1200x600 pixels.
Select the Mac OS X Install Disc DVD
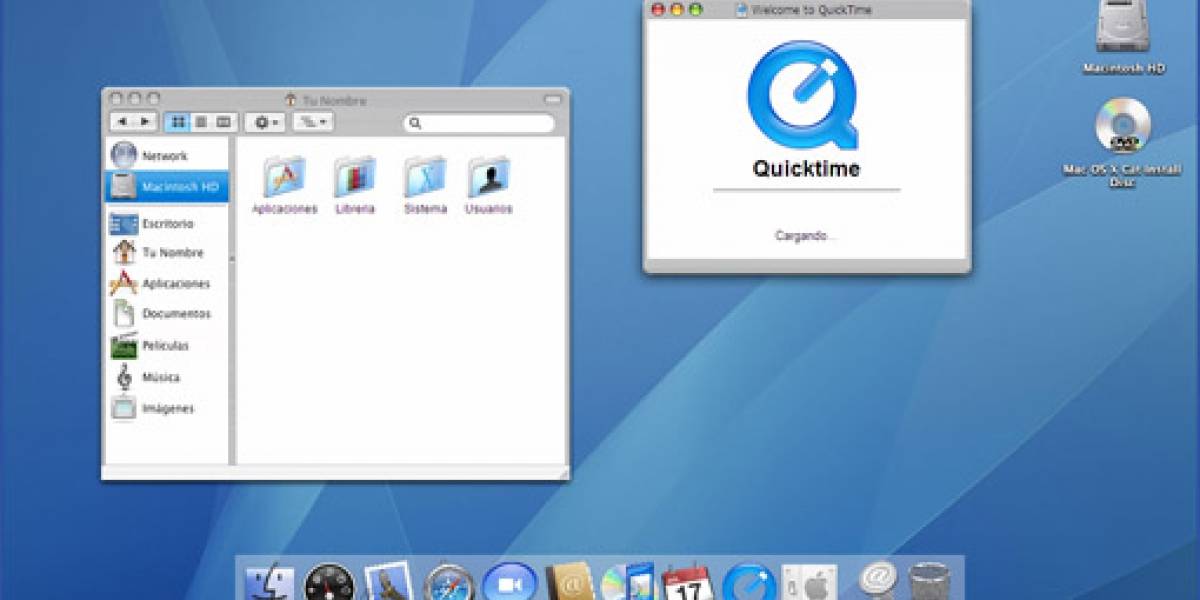tap(1123, 126)
